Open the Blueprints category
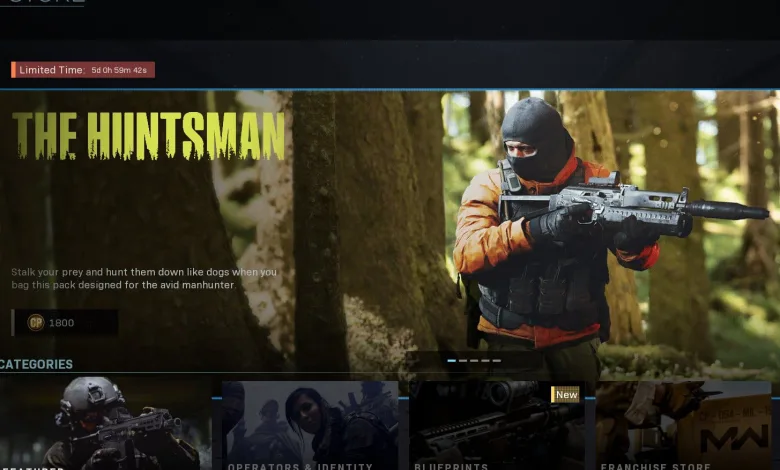 pyautogui.click(x=497, y=425)
